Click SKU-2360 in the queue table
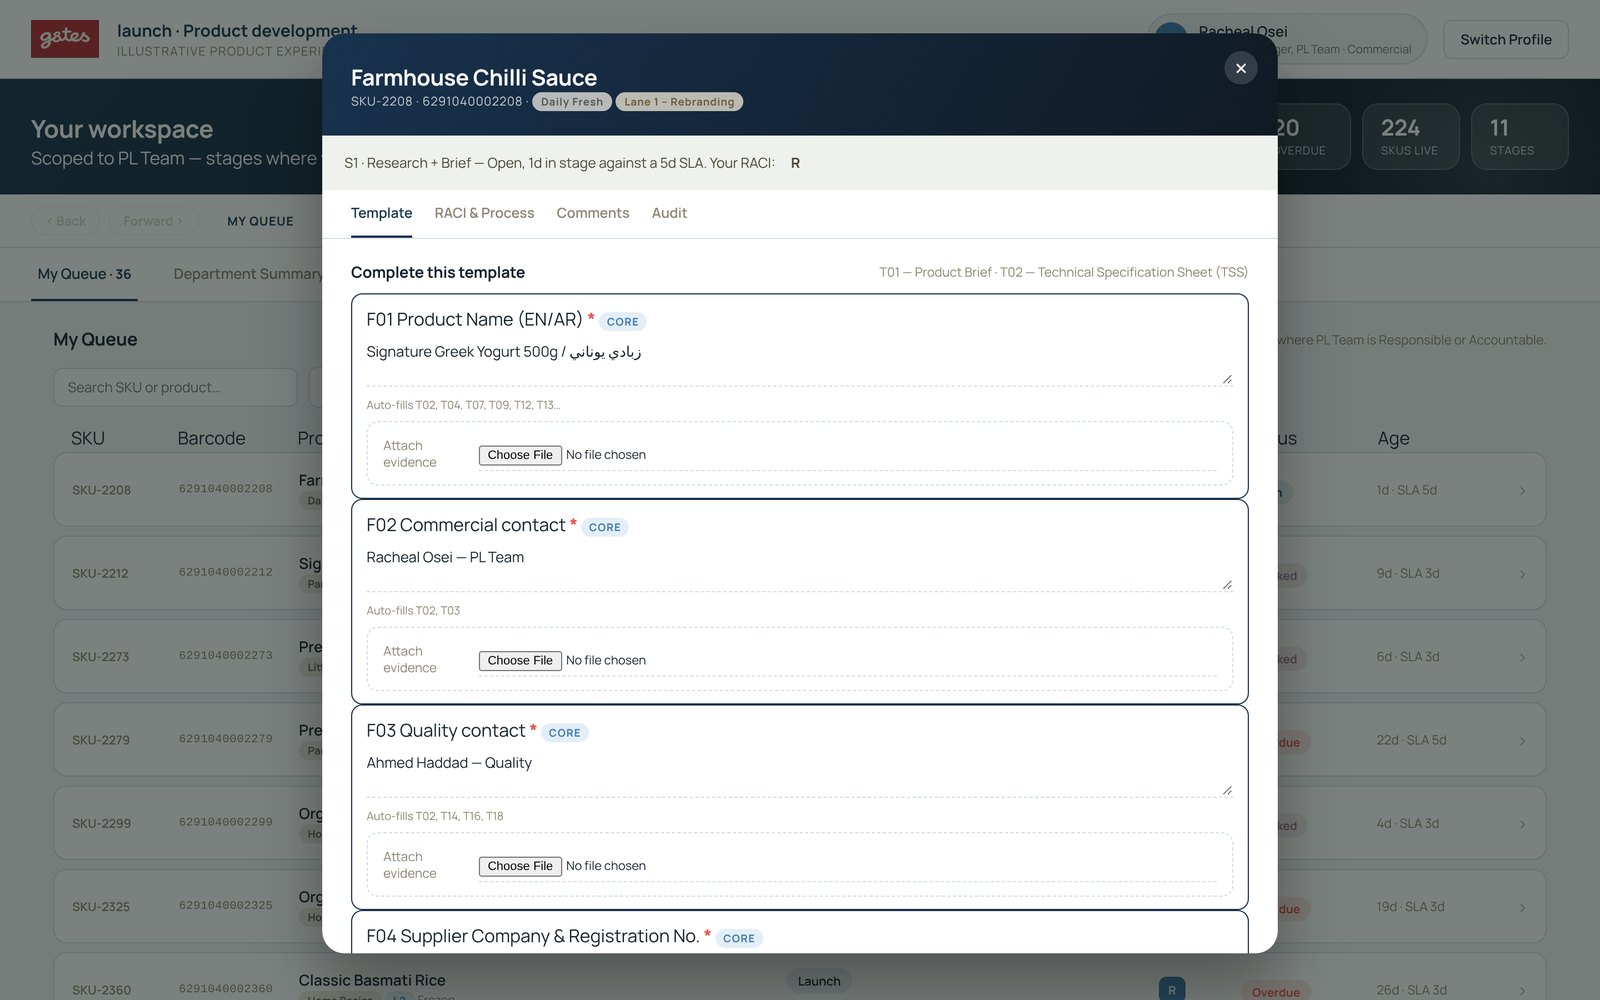 [101, 990]
